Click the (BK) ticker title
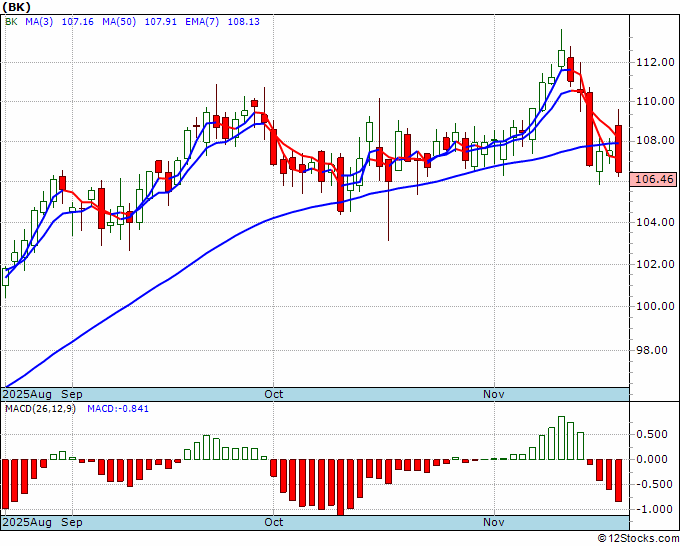This screenshot has height=546, width=680. pos(16,7)
